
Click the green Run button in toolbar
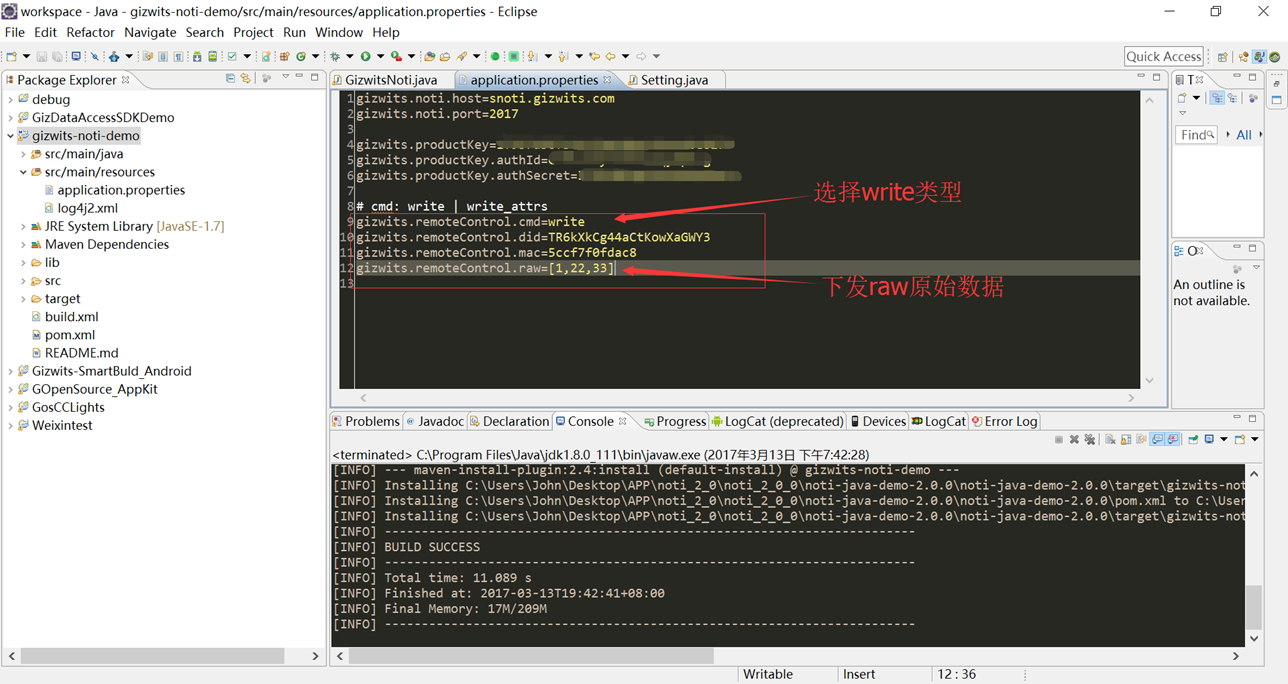[x=366, y=57]
